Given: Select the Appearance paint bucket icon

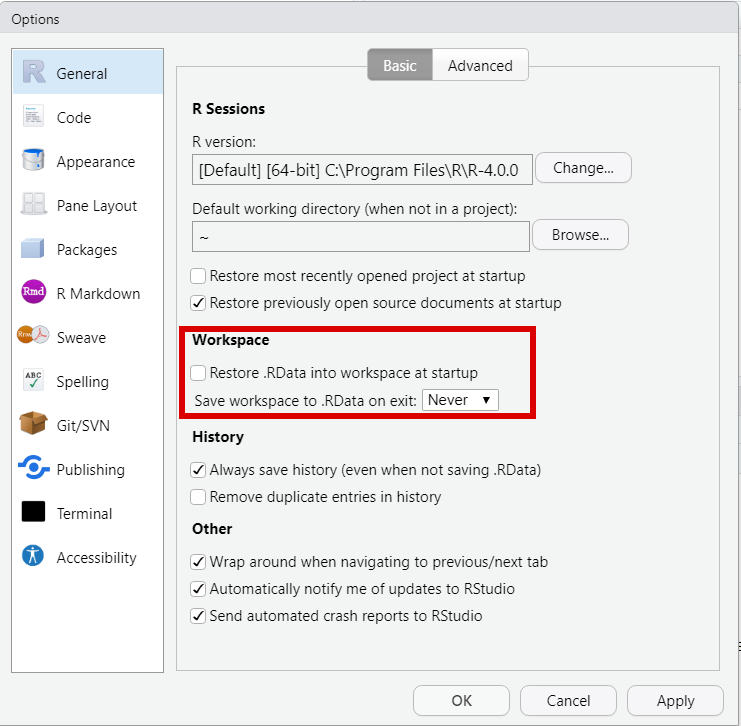Looking at the screenshot, I should pyautogui.click(x=34, y=161).
